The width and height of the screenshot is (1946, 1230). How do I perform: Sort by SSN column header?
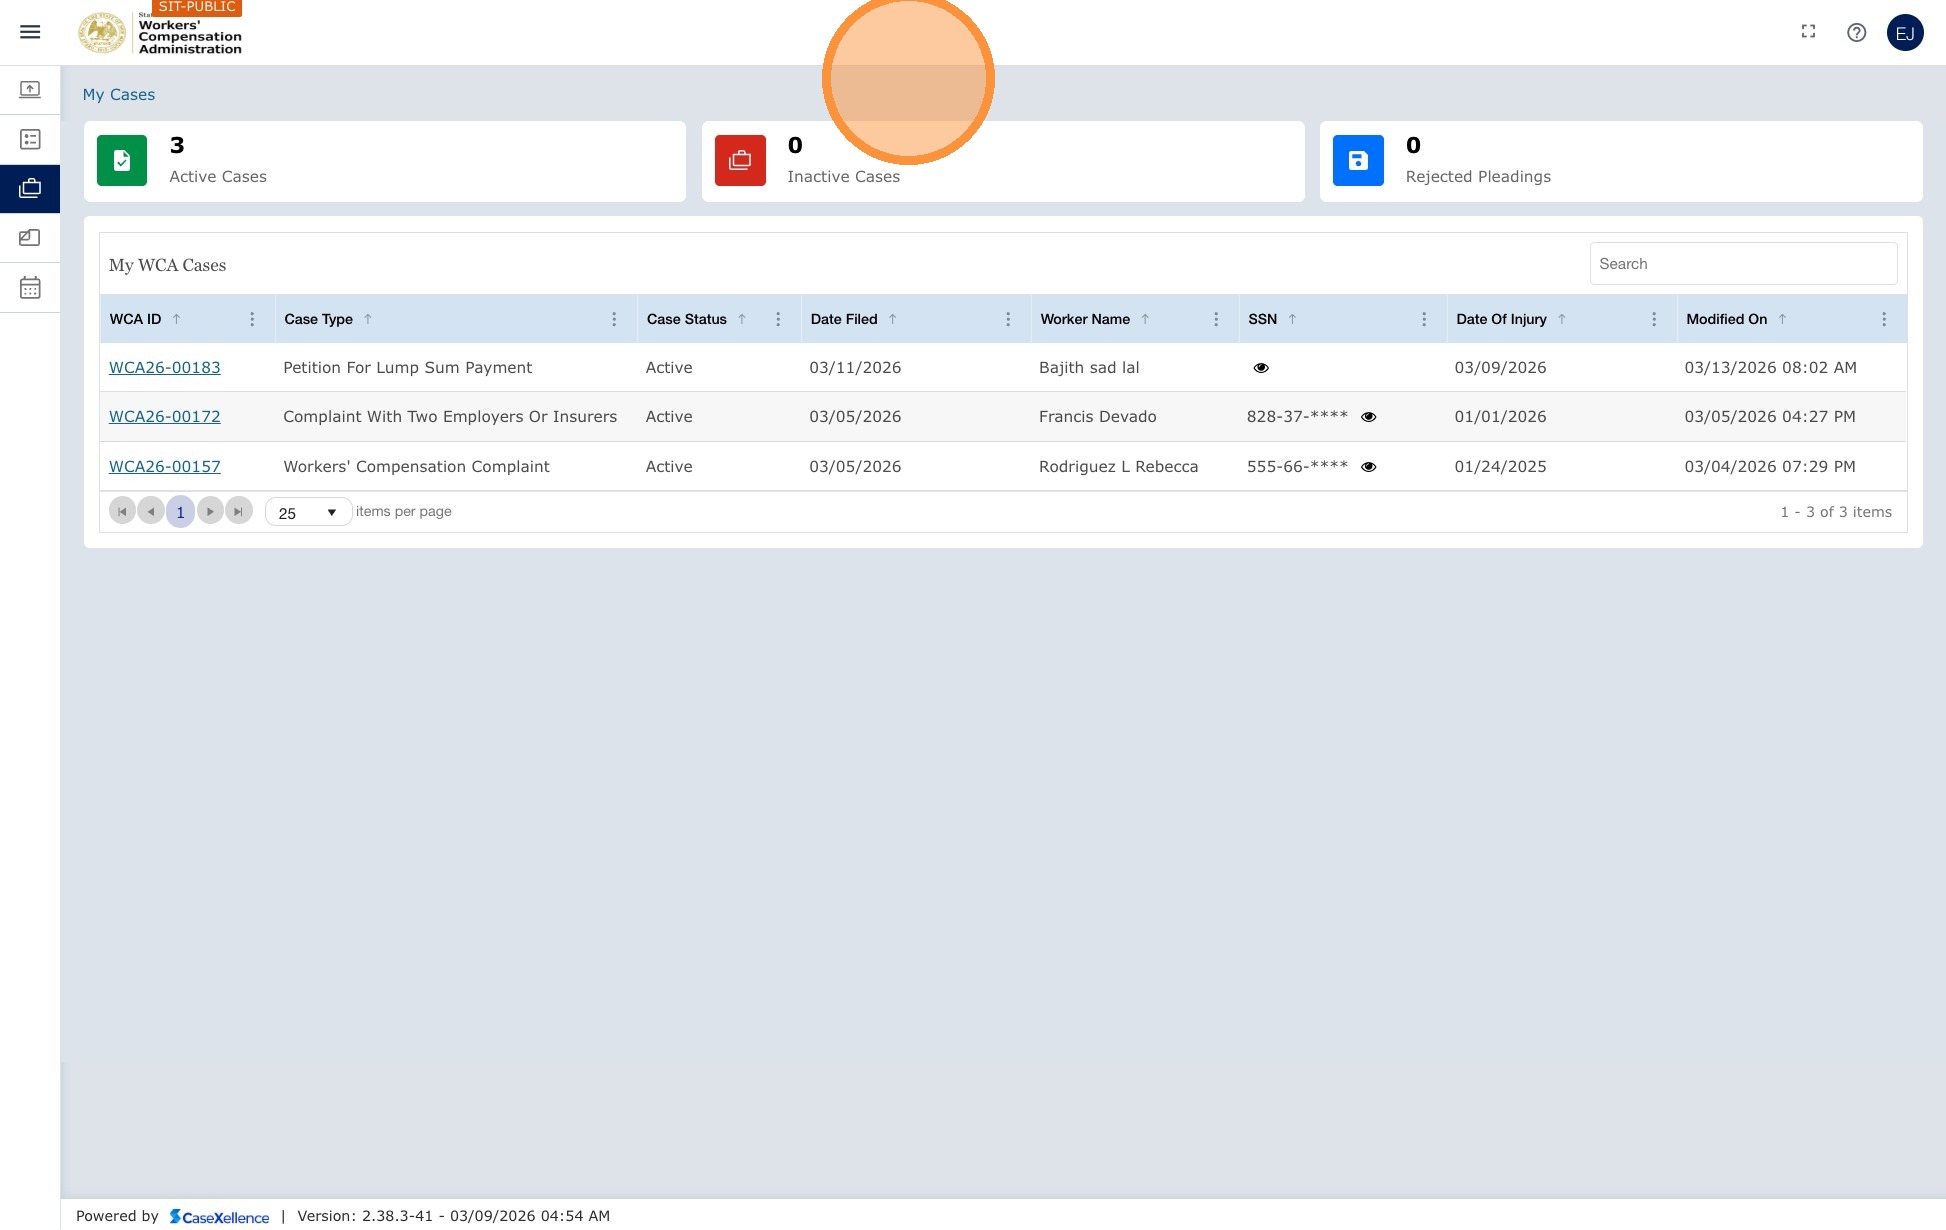(x=1262, y=319)
